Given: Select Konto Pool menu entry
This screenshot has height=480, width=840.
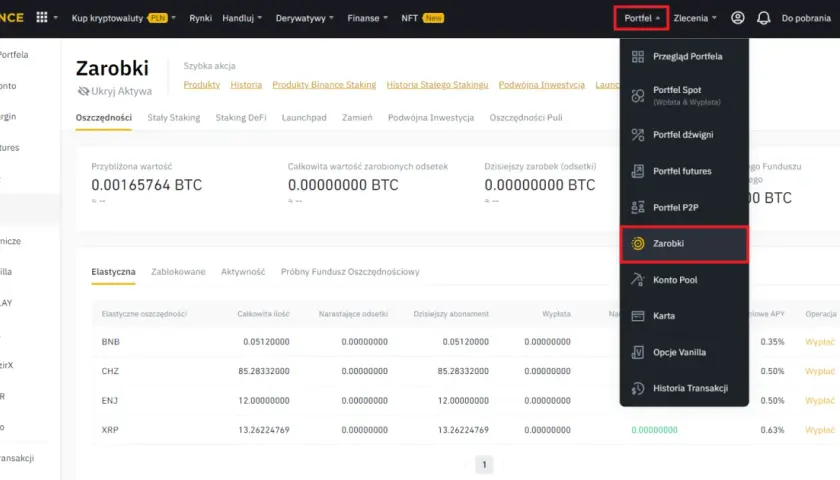Looking at the screenshot, I should (684, 280).
